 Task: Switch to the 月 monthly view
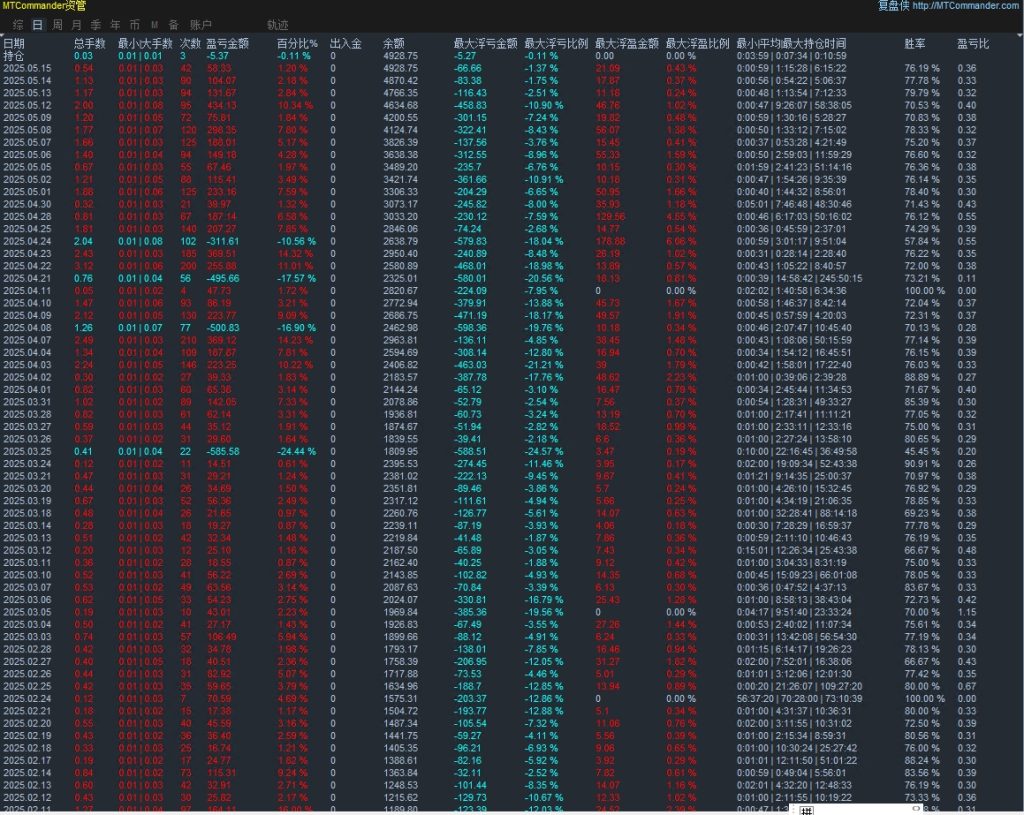[x=78, y=23]
